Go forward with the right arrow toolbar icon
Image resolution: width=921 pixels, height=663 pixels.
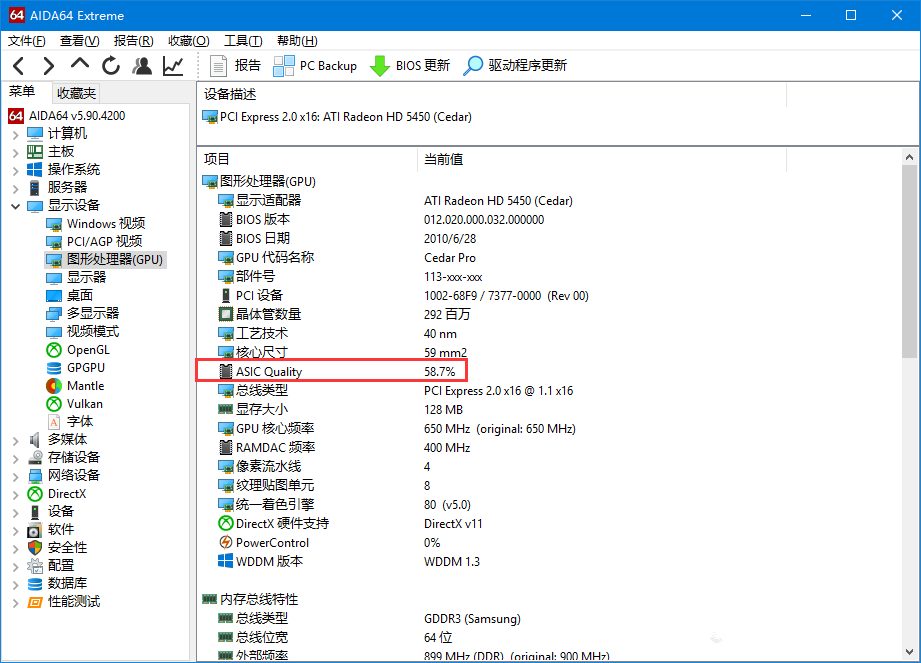[x=49, y=66]
